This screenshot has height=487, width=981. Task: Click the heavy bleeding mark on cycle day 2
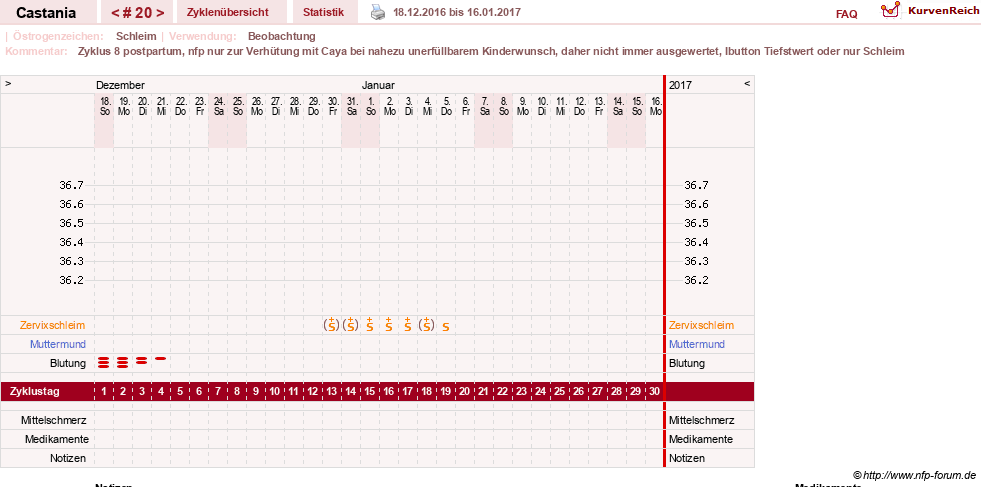click(x=123, y=362)
